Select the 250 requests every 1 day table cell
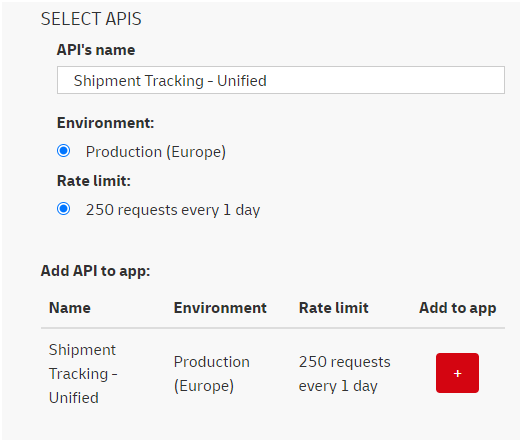 344,374
